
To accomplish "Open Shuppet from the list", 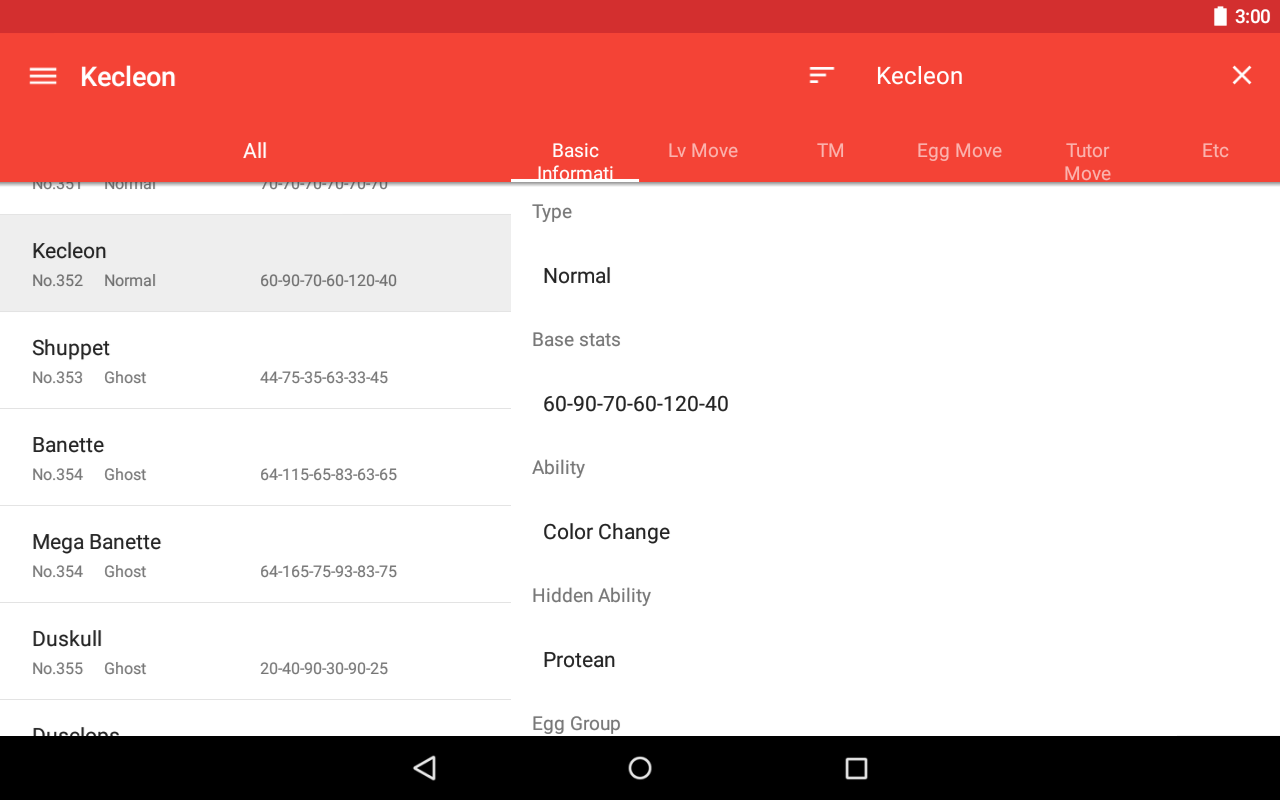I will point(255,360).
